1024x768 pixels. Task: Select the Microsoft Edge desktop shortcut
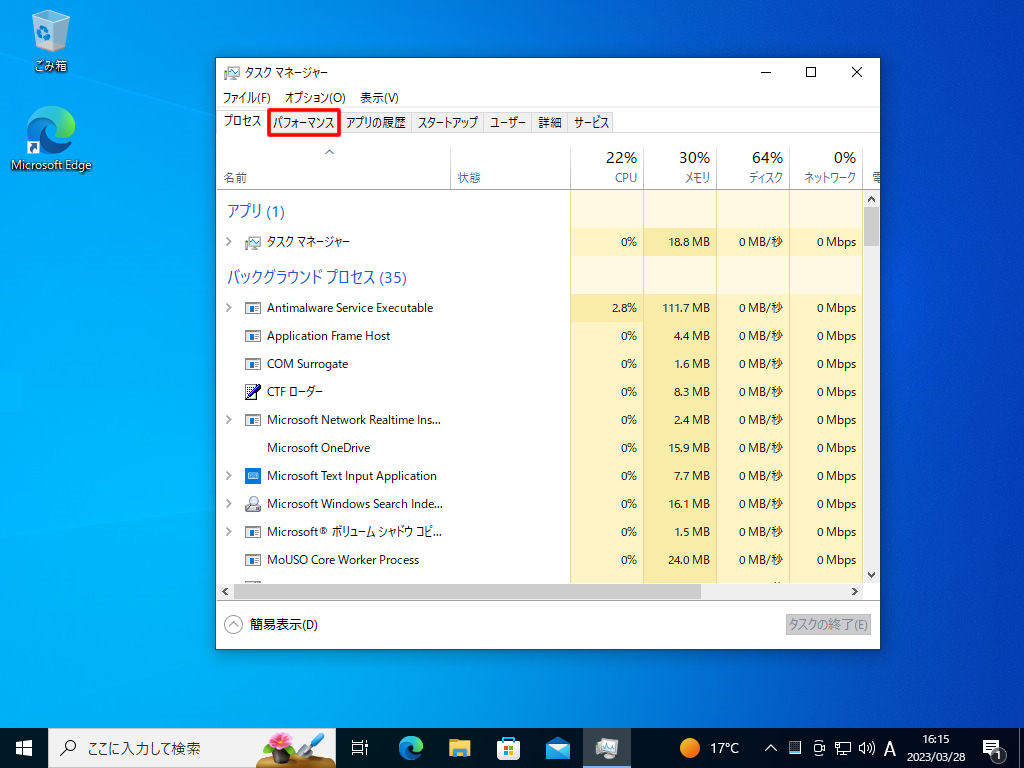point(51,139)
